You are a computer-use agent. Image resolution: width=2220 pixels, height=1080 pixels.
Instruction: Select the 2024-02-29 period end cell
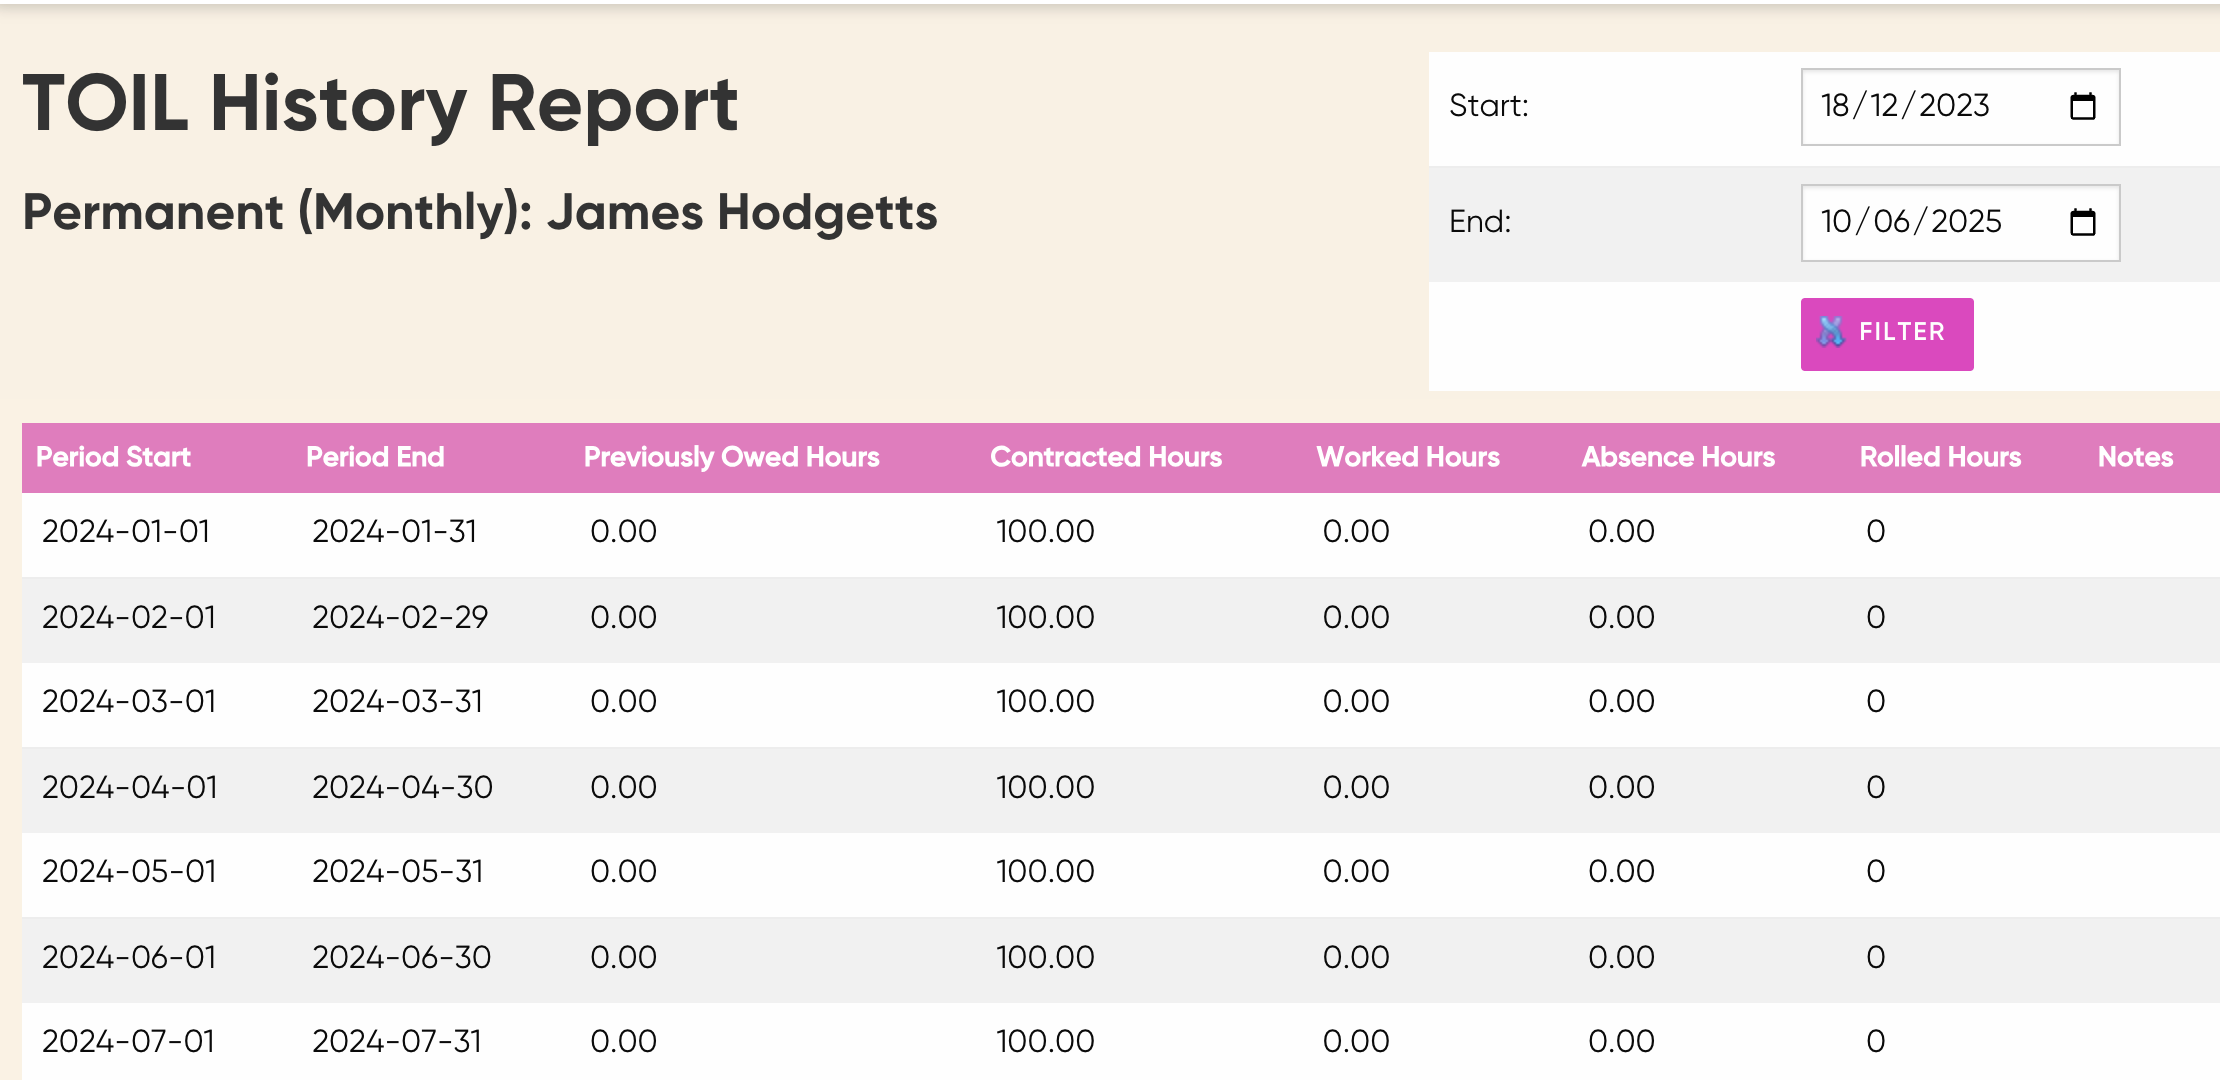400,618
